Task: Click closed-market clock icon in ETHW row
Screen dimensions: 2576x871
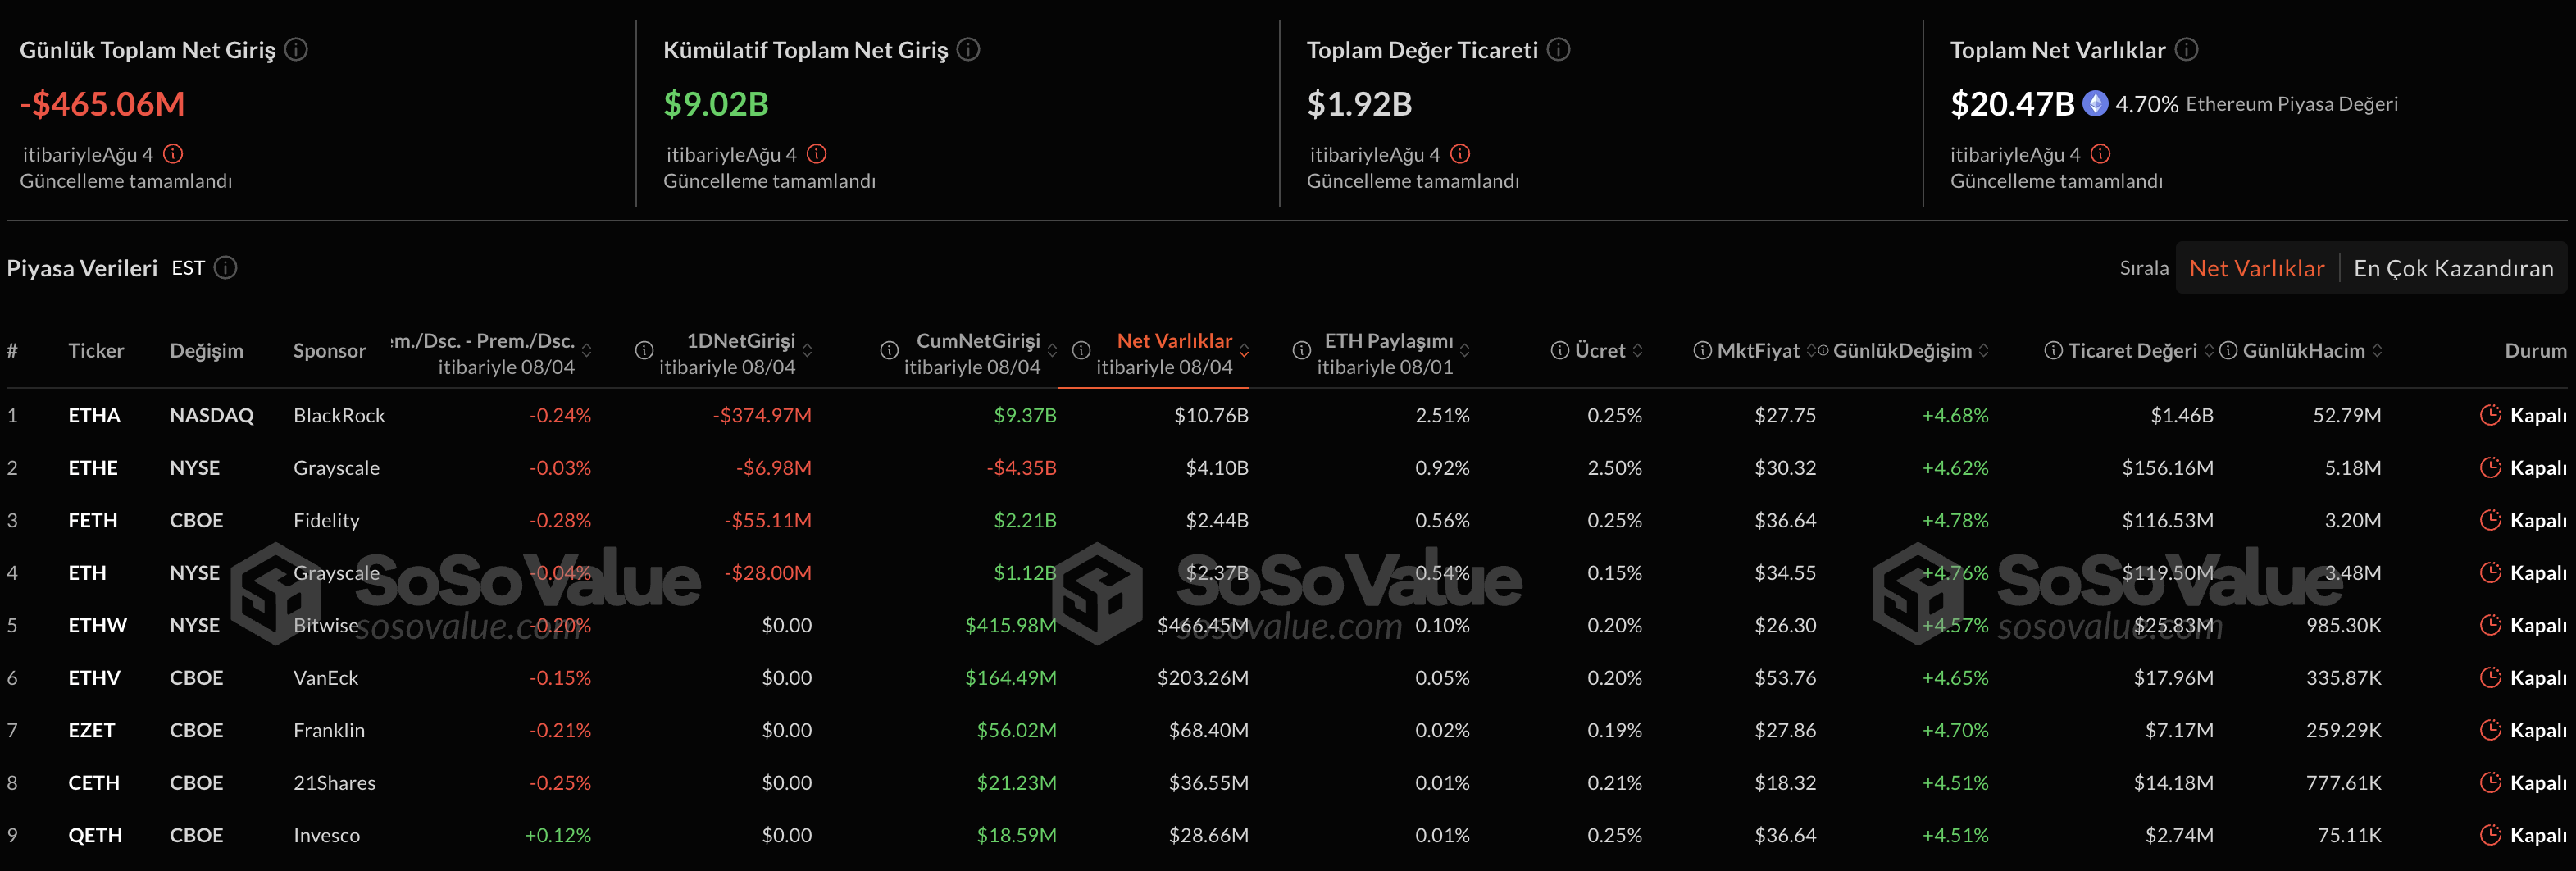Action: [2490, 625]
